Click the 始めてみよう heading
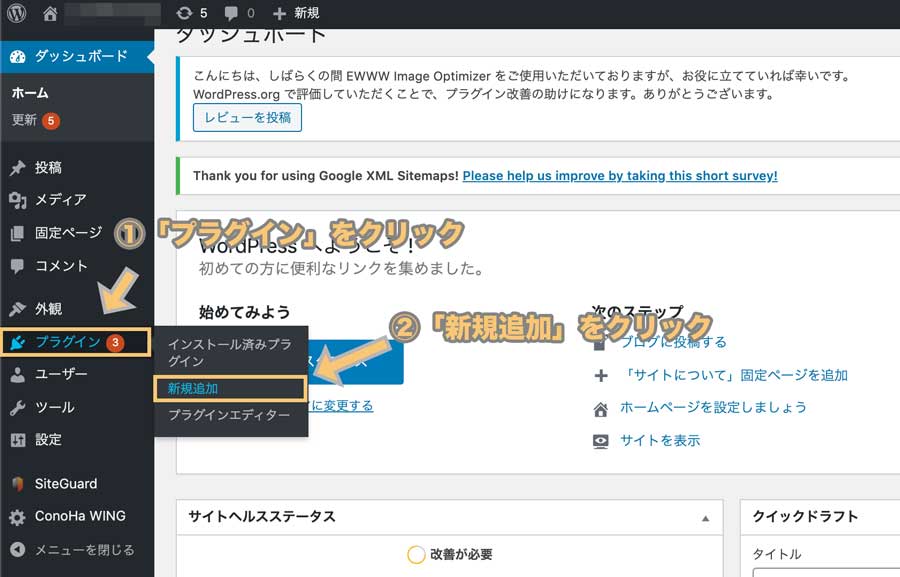Screen dimensions: 900x577 tap(245, 312)
